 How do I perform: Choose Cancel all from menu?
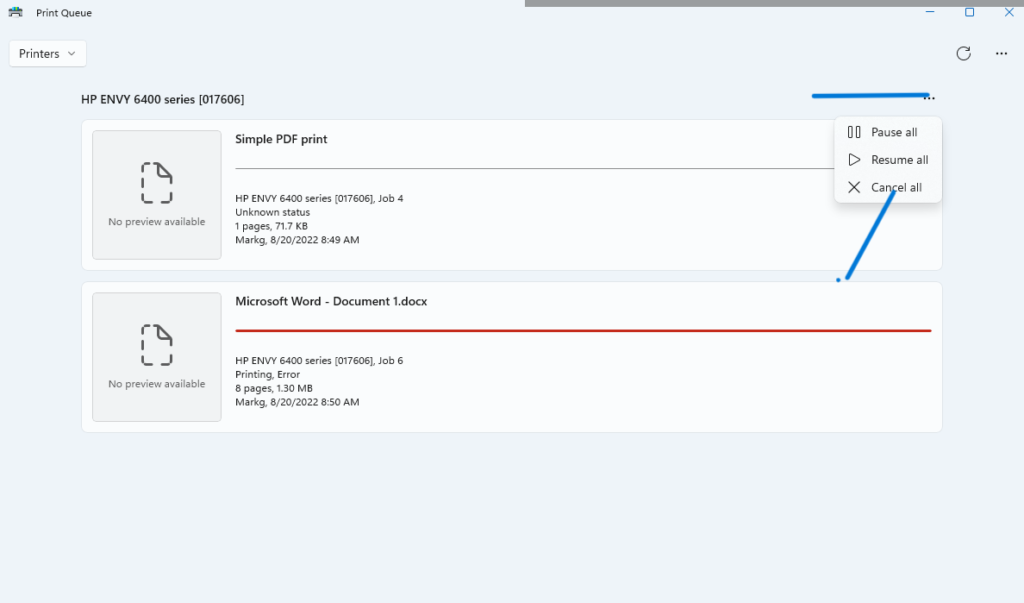(888, 187)
